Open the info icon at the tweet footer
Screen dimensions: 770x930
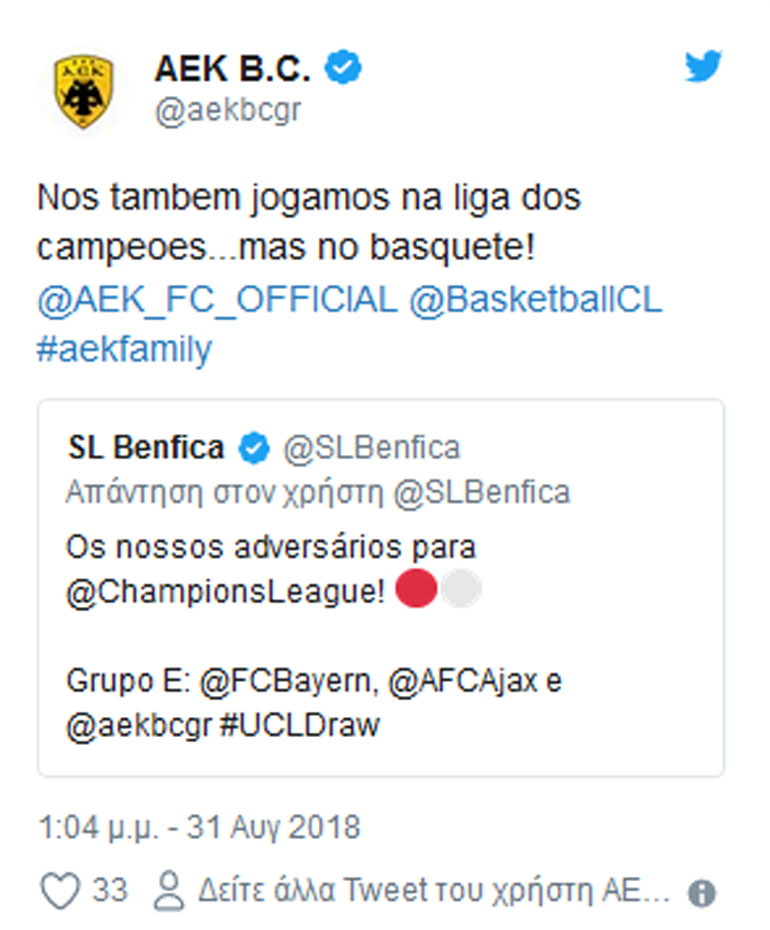click(x=702, y=893)
